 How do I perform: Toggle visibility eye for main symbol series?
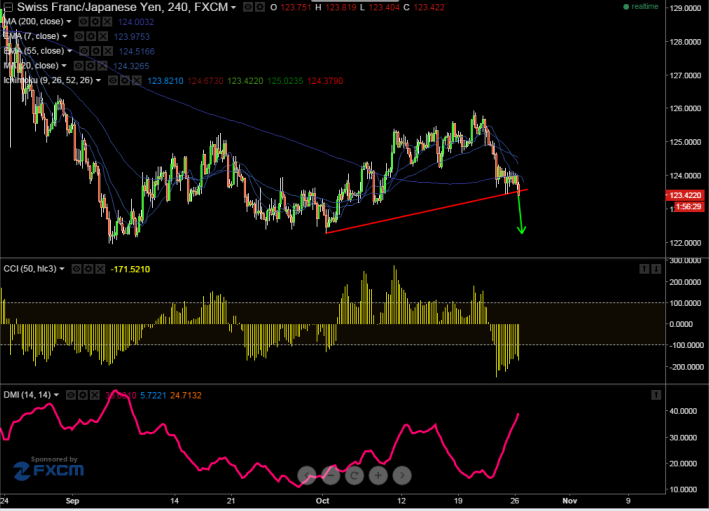click(248, 7)
